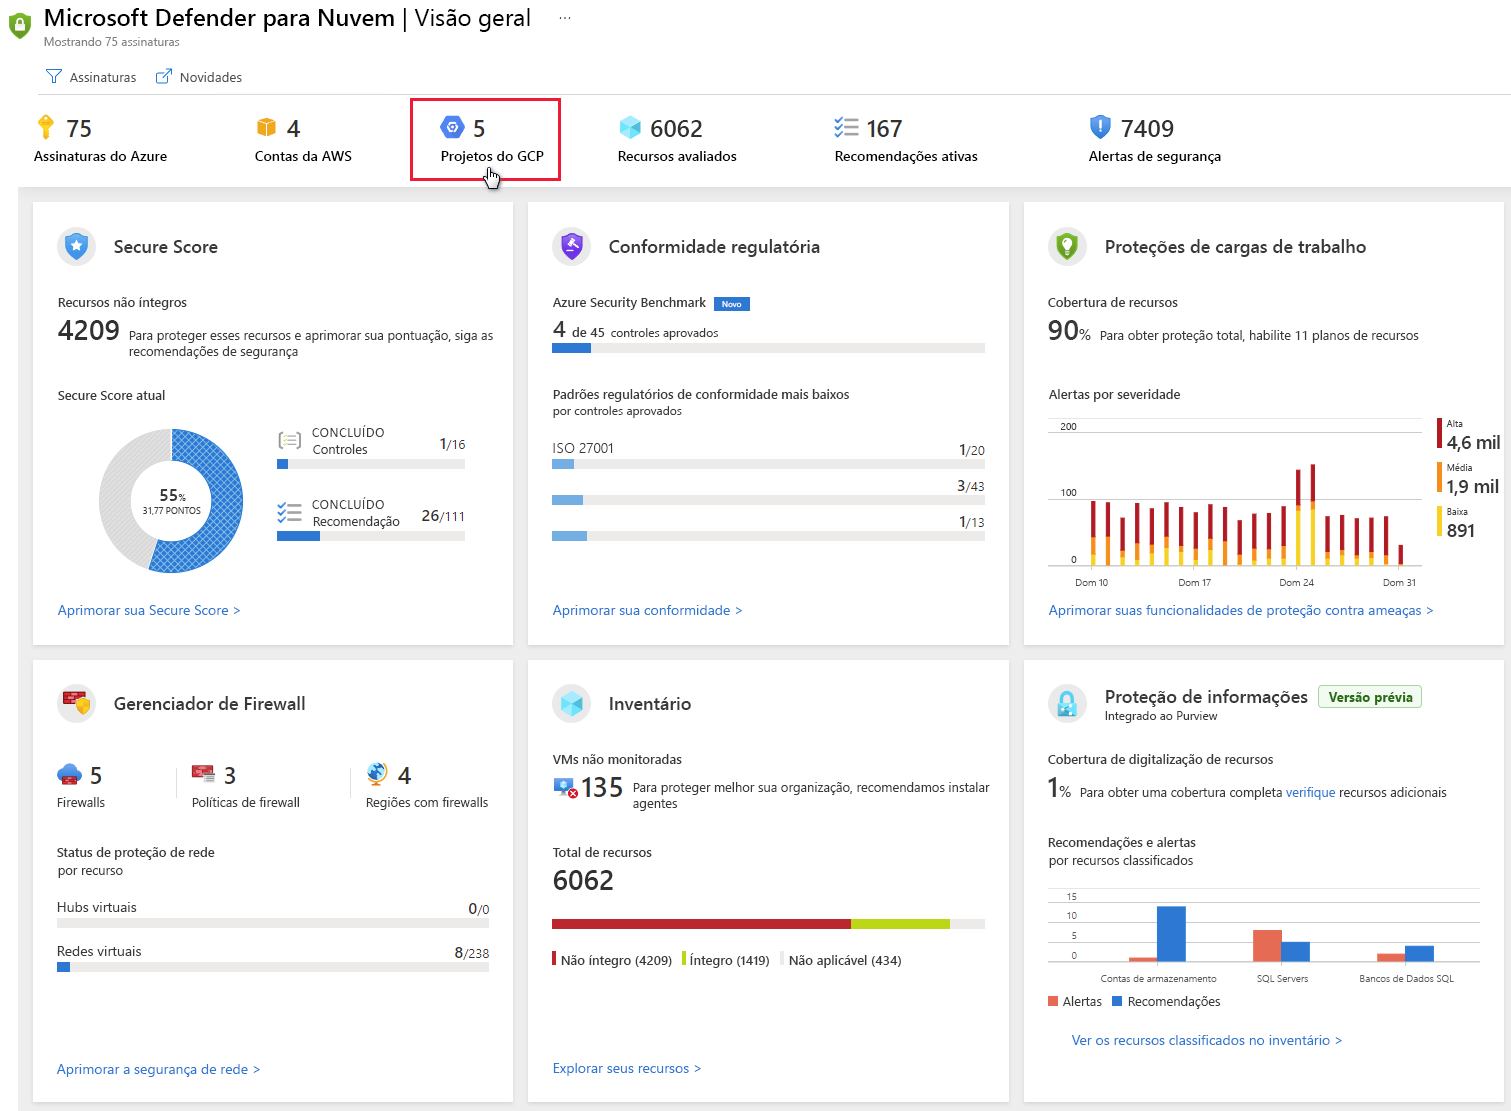
Task: Click the Baixa 891 severity legend
Action: (1457, 523)
